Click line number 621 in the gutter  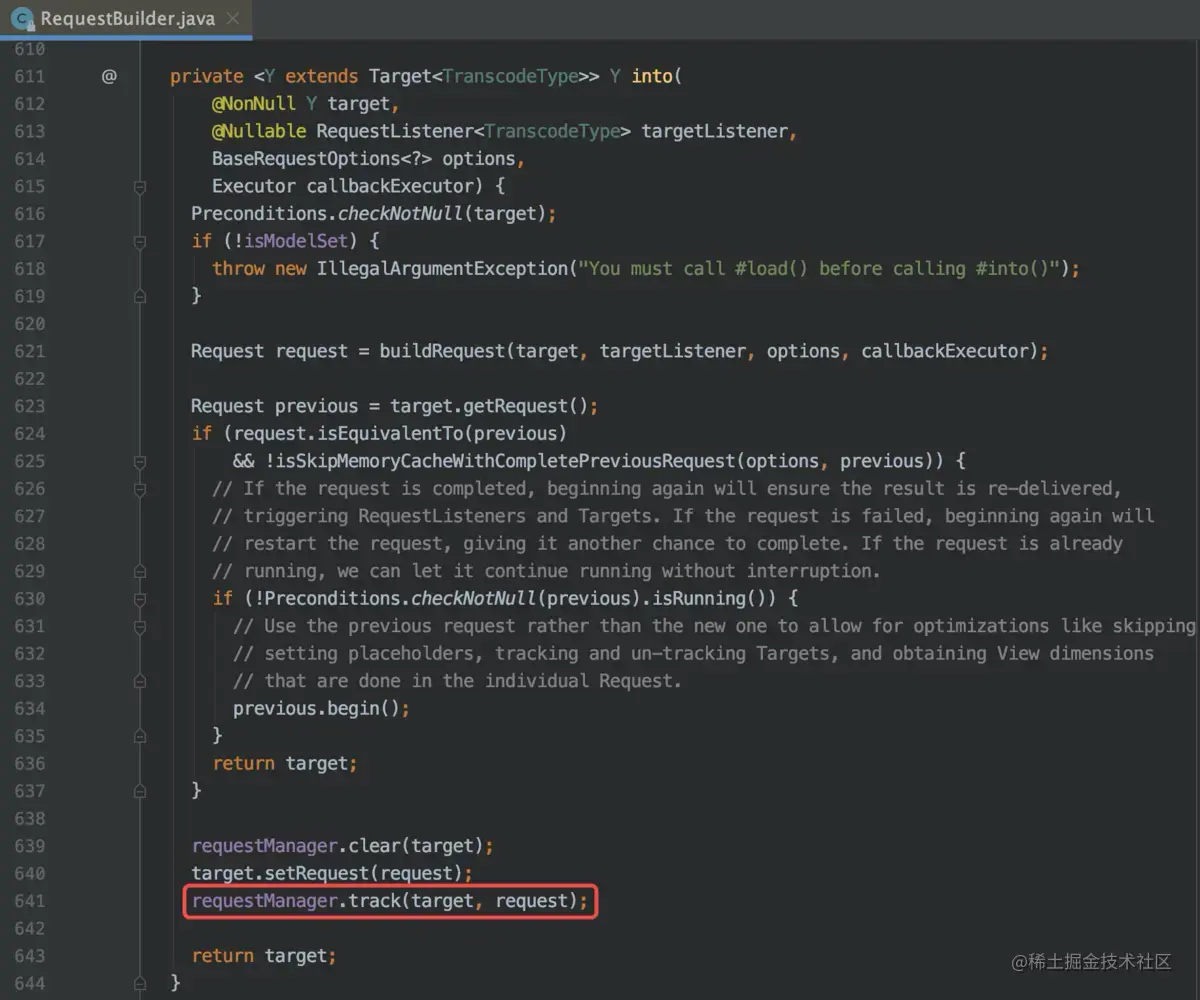tap(30, 351)
